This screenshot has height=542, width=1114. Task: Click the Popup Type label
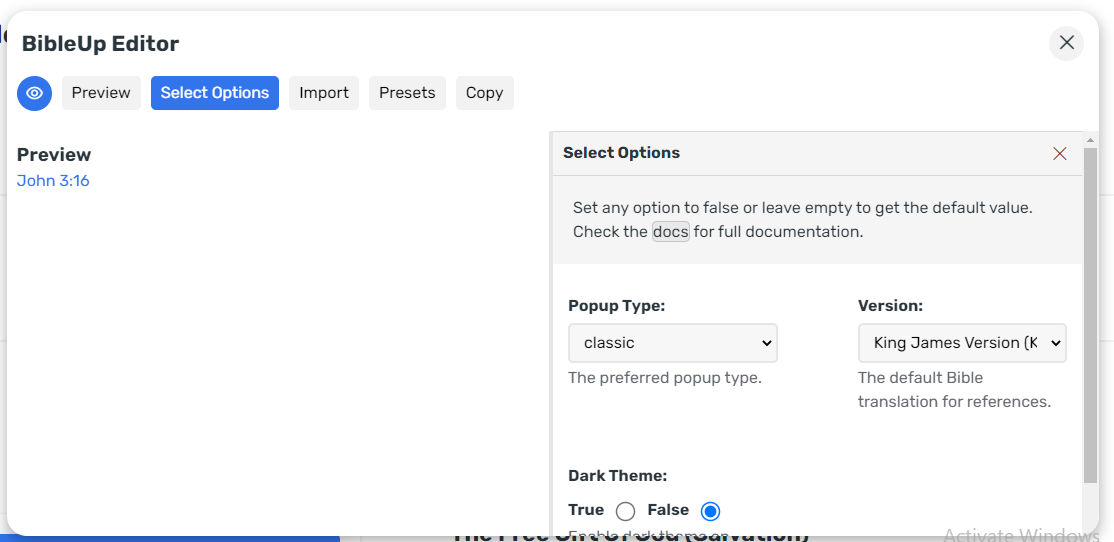(616, 306)
